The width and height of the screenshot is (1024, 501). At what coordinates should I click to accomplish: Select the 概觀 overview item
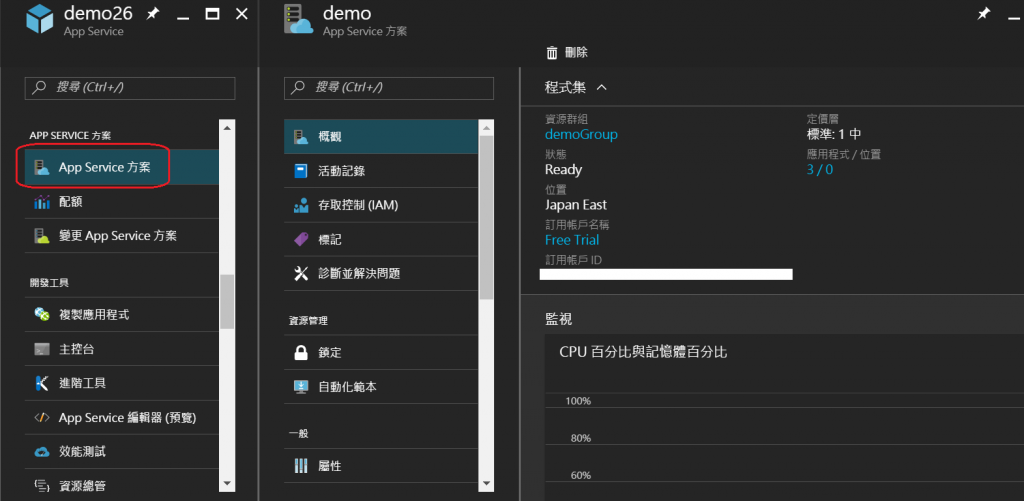pos(381,137)
